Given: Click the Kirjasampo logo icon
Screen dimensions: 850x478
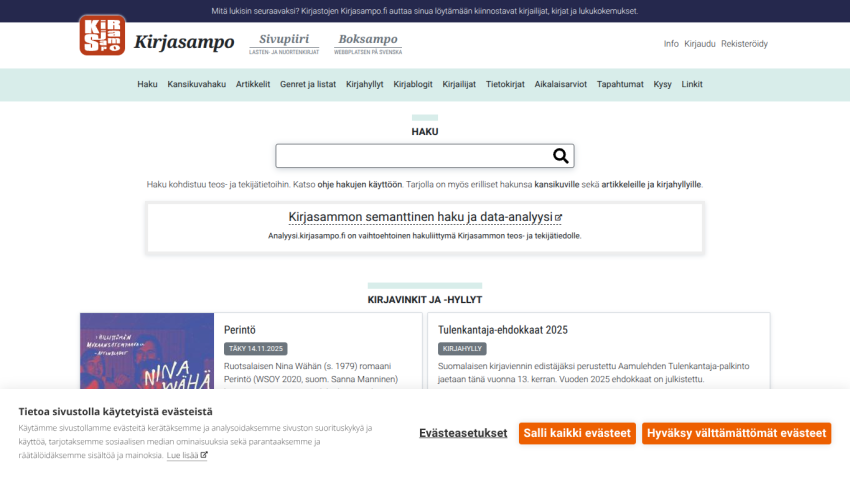Looking at the screenshot, I should point(102,35).
